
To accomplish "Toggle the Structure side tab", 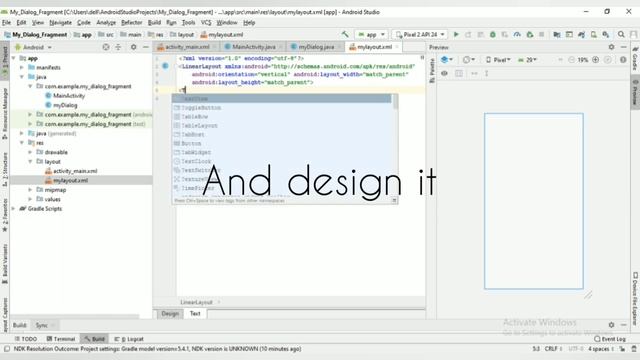I will click(4, 170).
